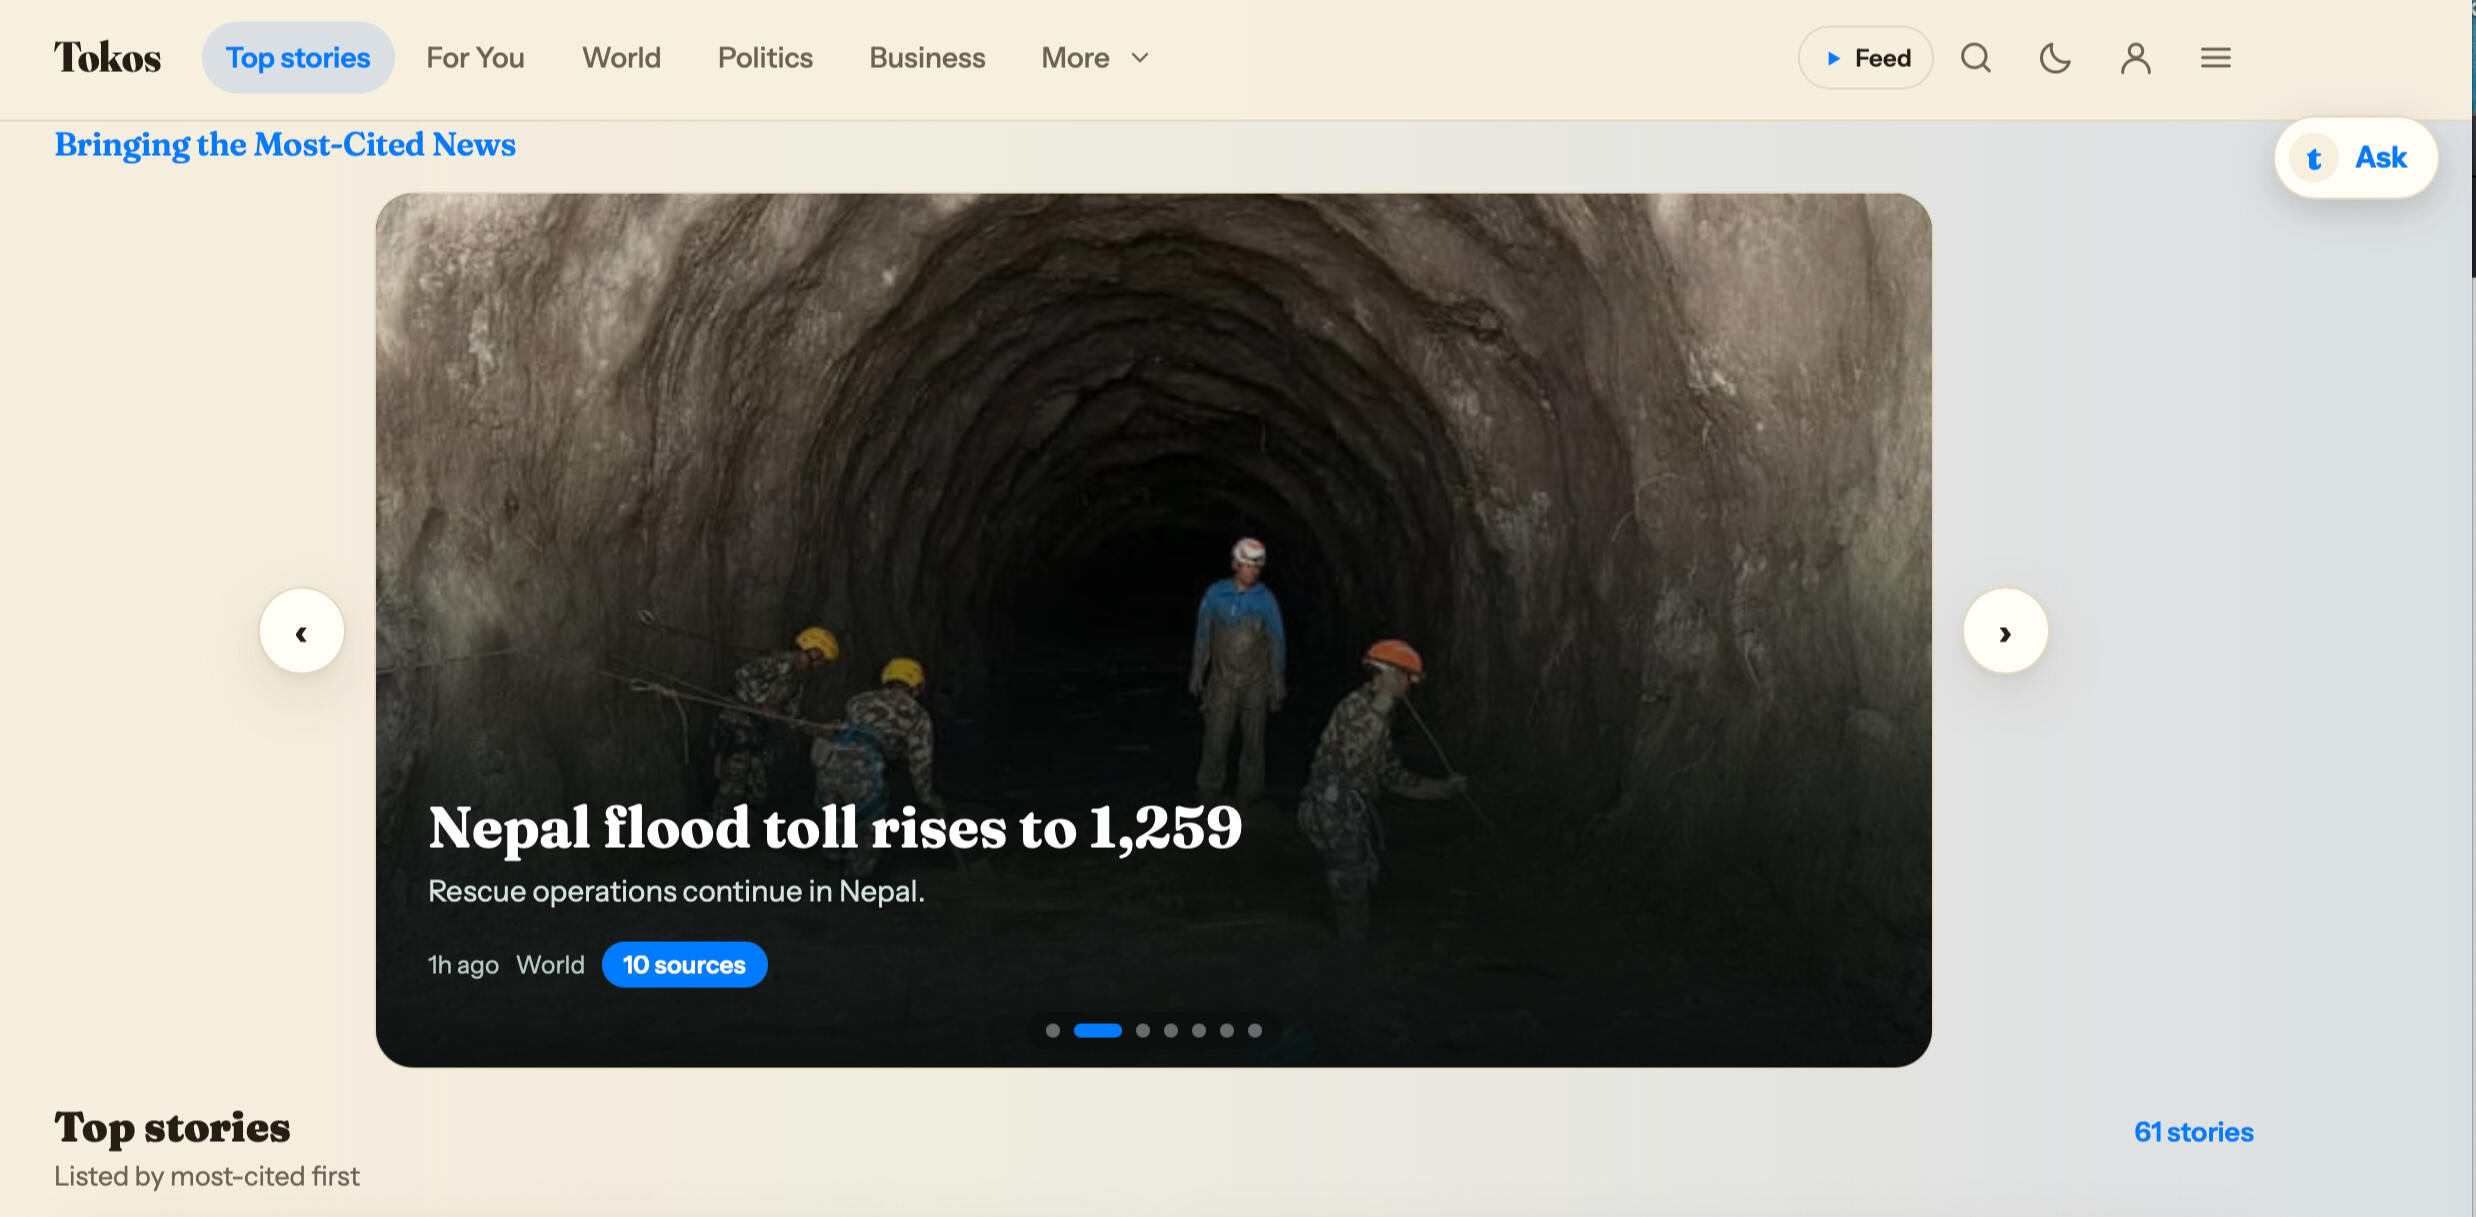The width and height of the screenshot is (2476, 1217).
Task: Go to previous carousel slide arrow
Action: tap(302, 631)
